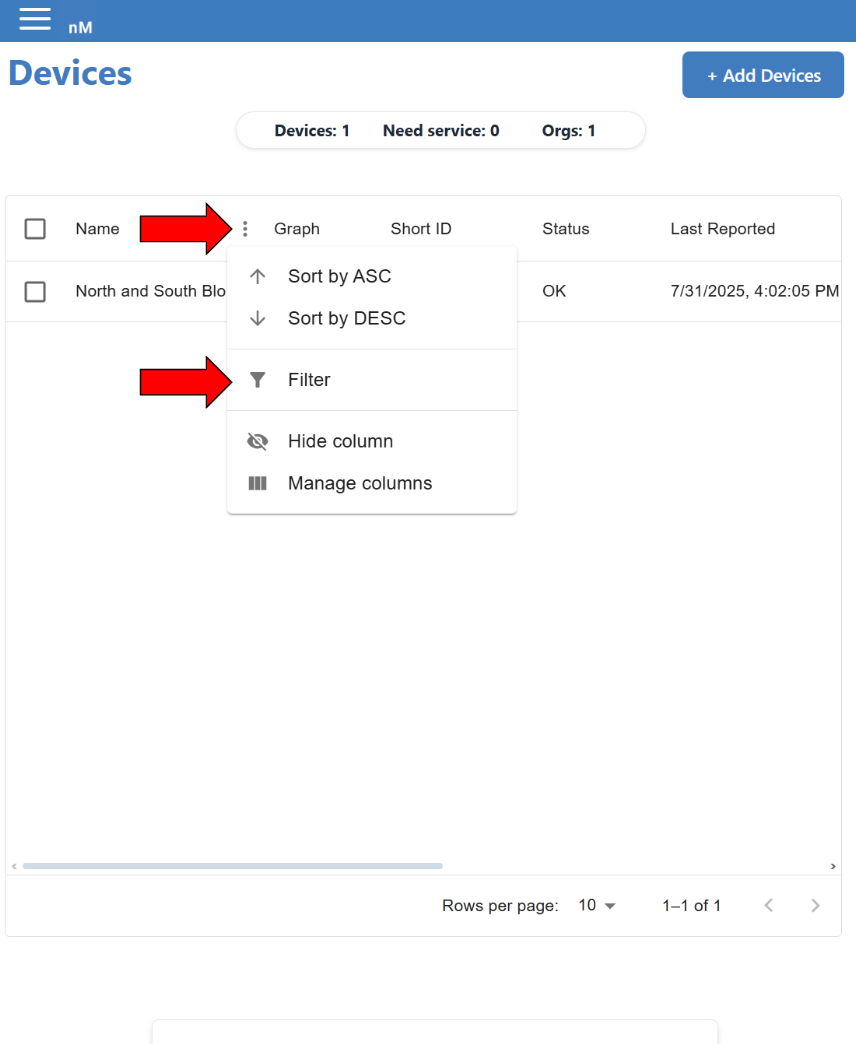The width and height of the screenshot is (856, 1044).
Task: Click the Graph column header
Action: [x=297, y=229]
